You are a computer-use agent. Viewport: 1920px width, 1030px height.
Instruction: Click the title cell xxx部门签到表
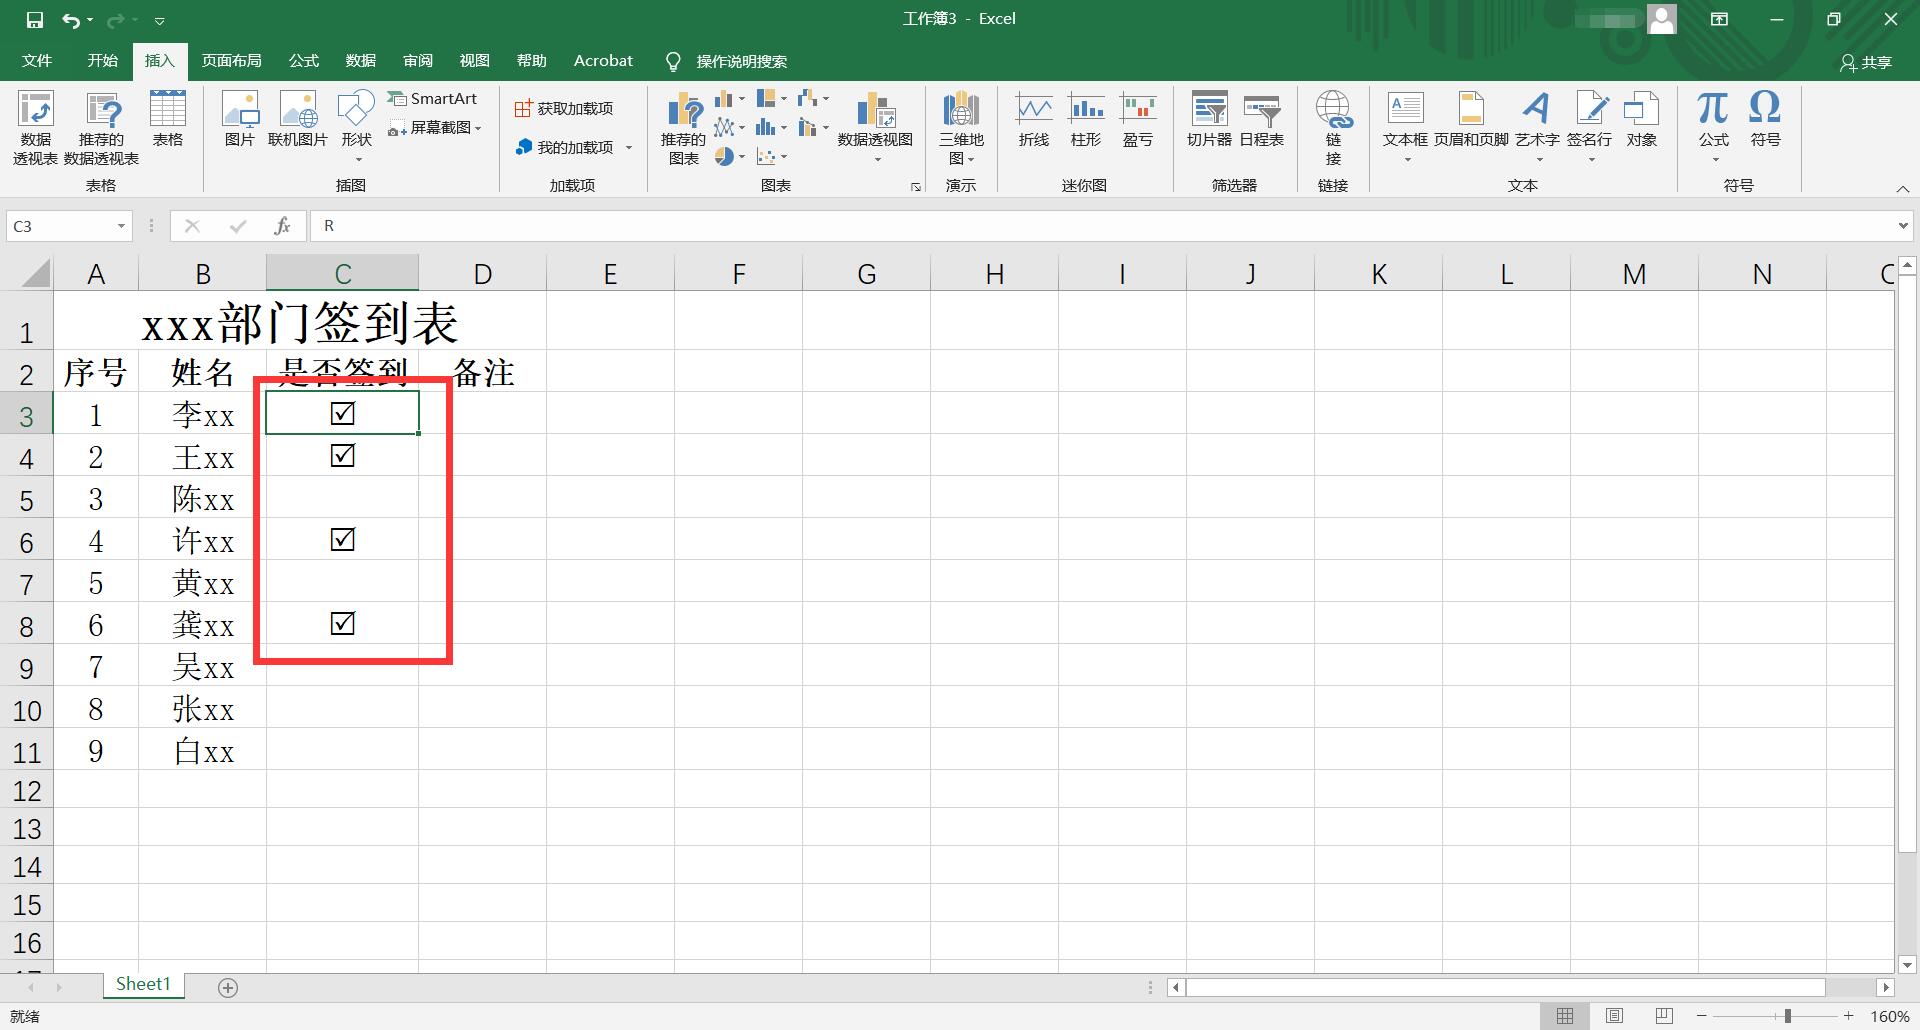pyautogui.click(x=300, y=322)
